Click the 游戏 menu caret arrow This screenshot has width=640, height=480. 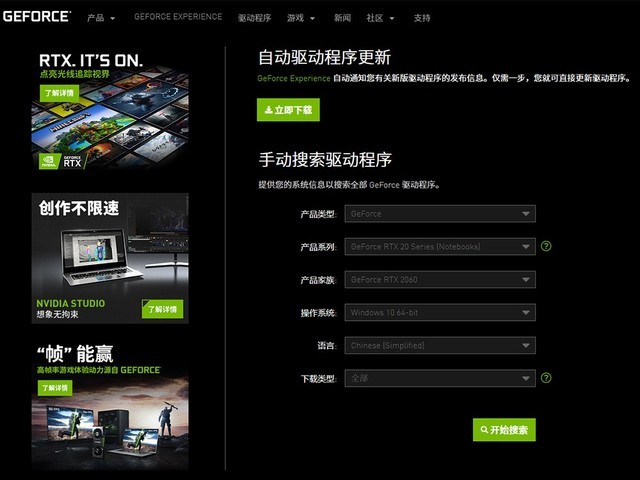pos(313,18)
